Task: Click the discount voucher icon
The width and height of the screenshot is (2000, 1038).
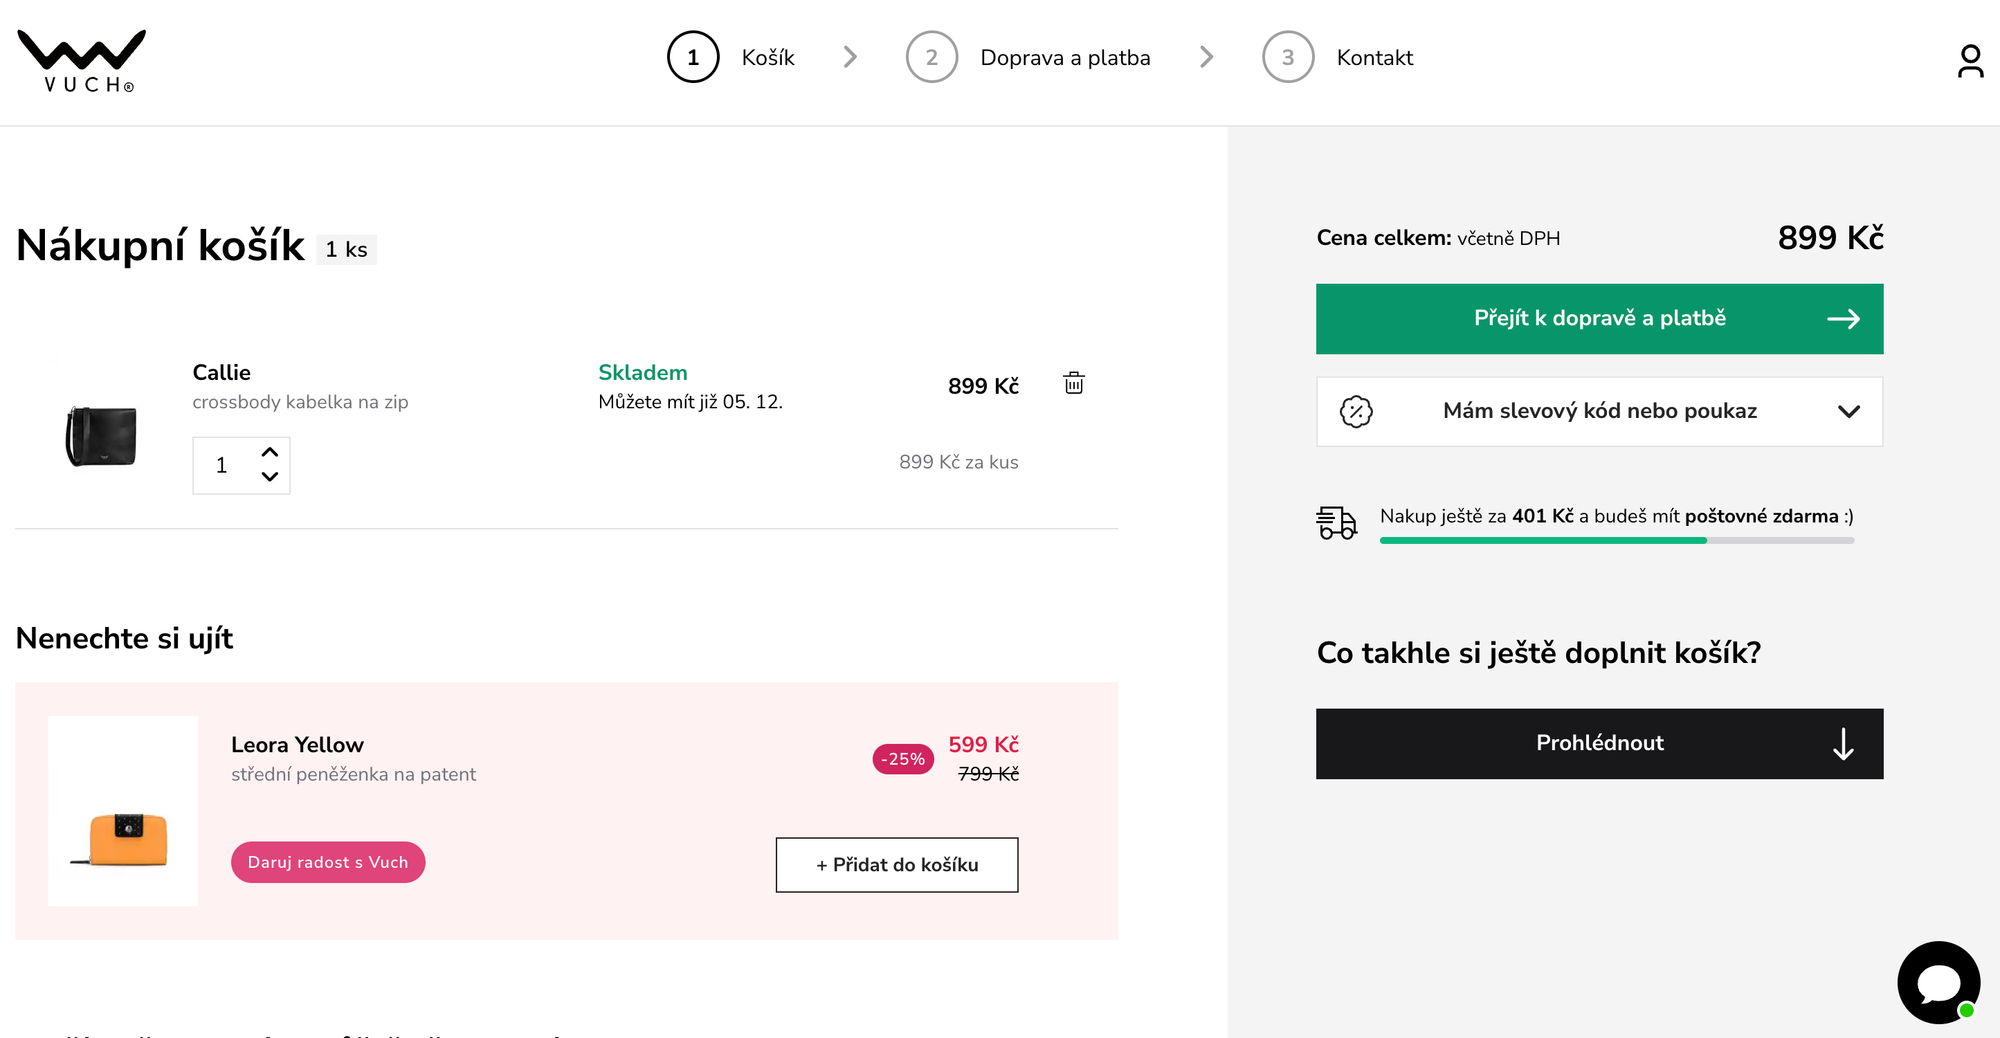Action: 1357,411
